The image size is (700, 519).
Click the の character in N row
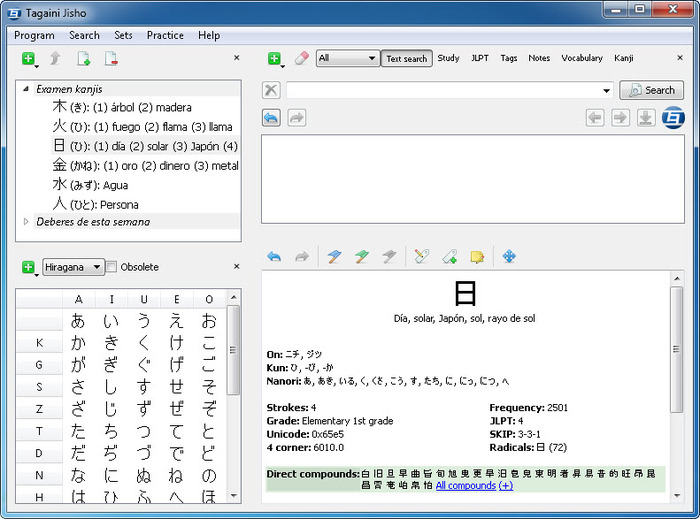209,475
